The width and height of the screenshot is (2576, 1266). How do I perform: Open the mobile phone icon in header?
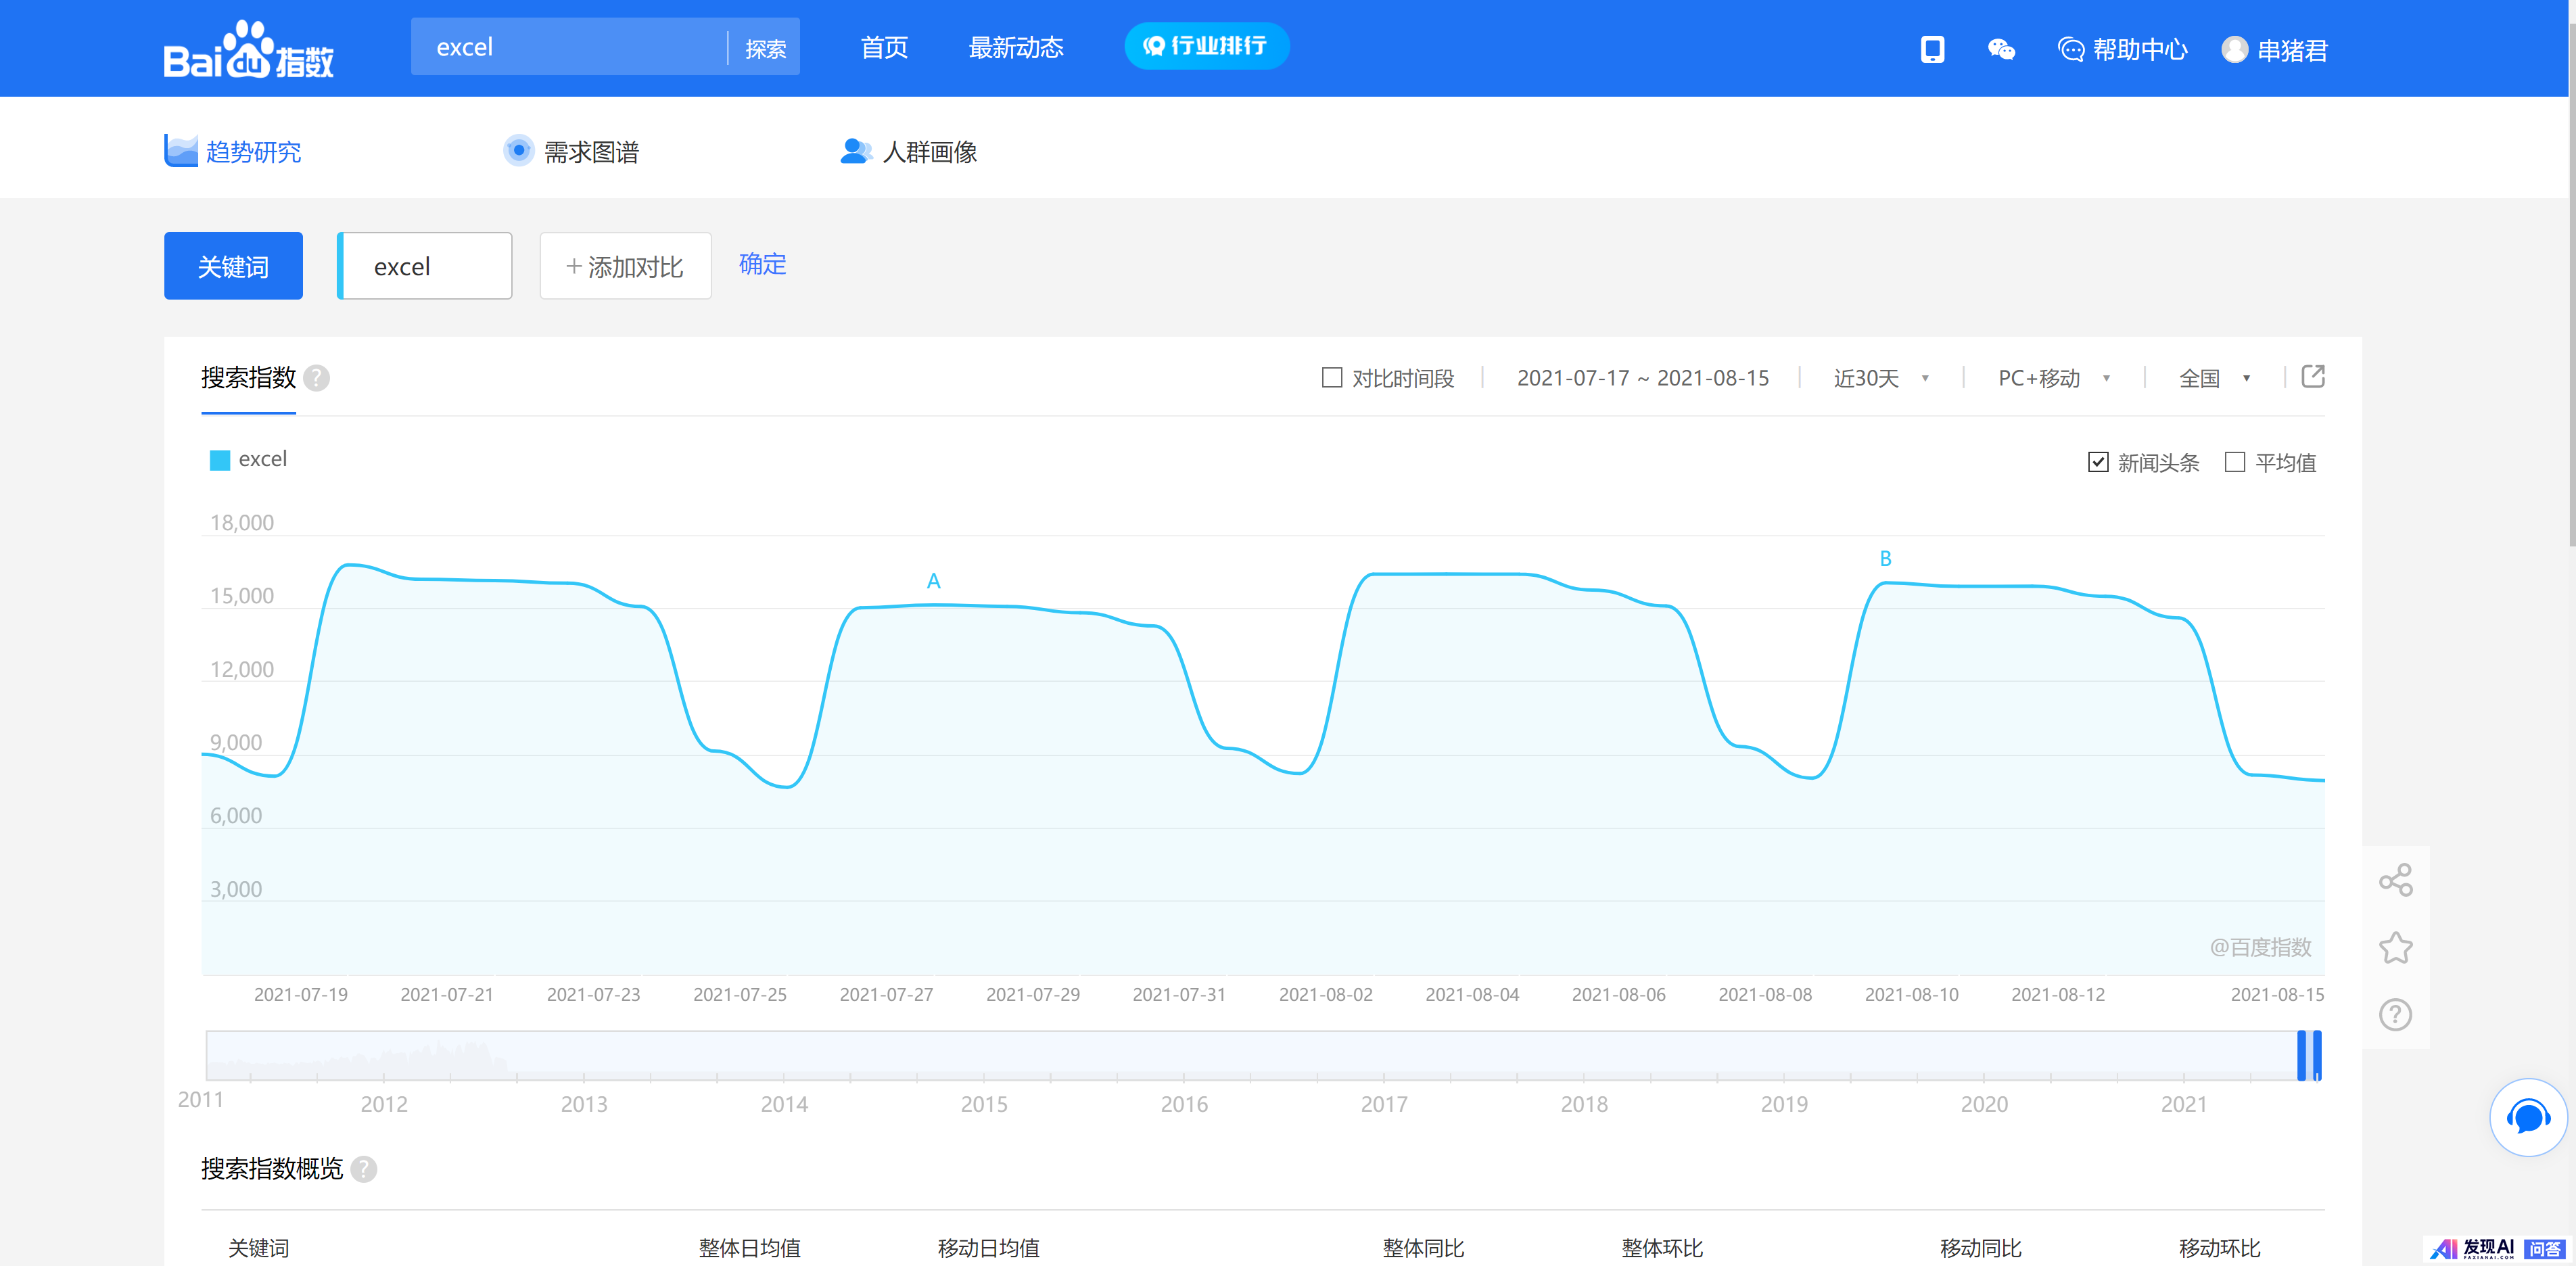click(1932, 49)
